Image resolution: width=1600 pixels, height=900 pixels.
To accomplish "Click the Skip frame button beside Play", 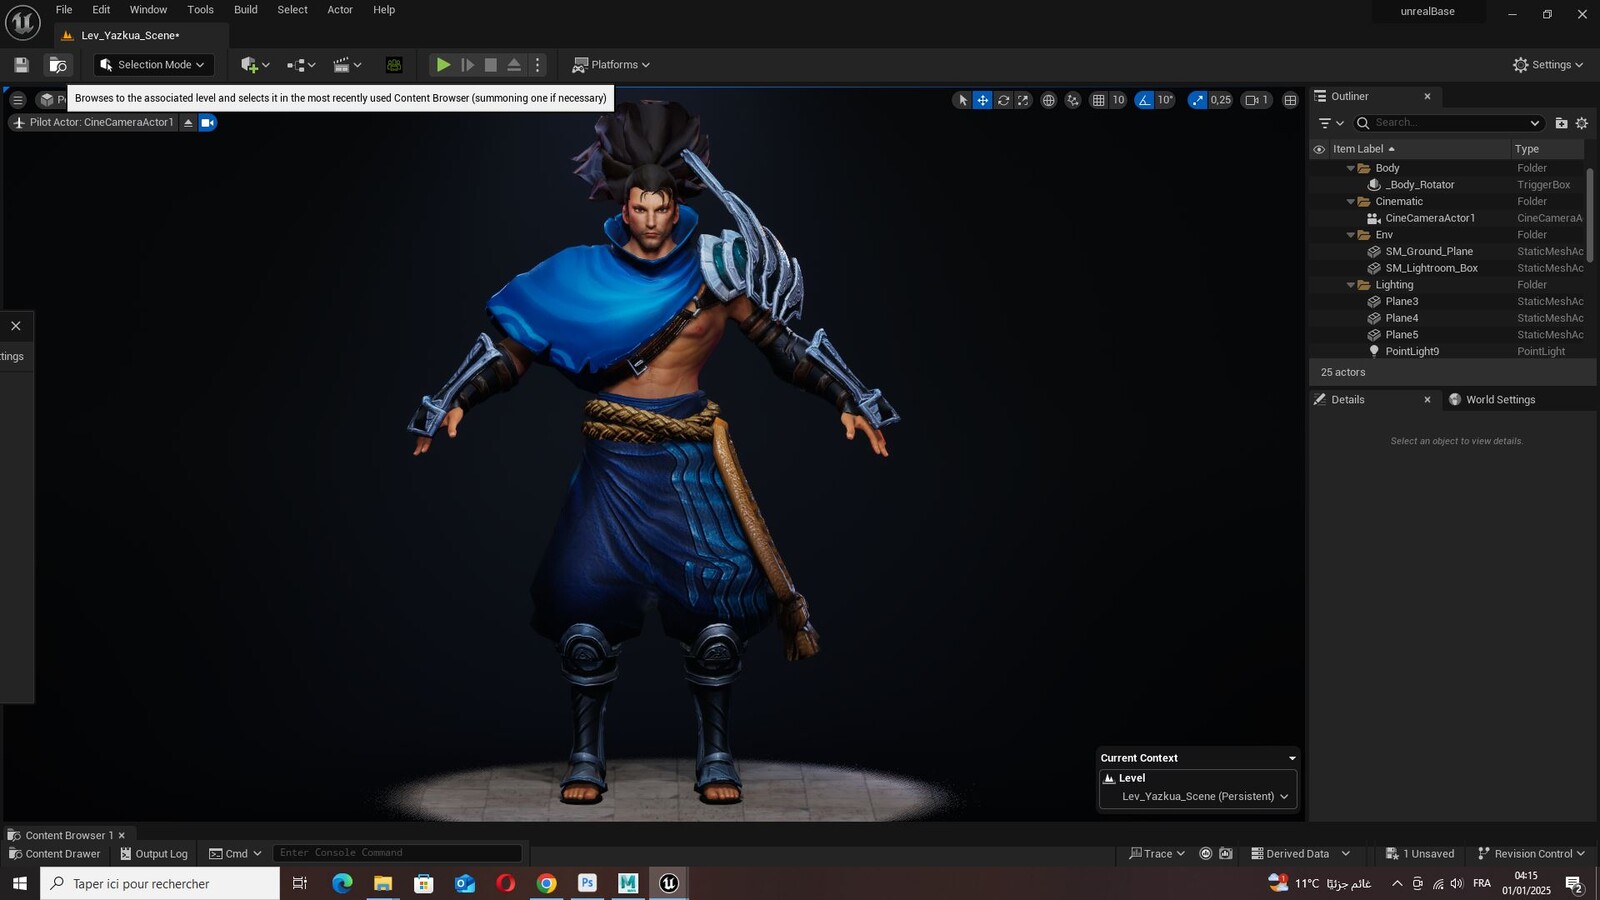I will click(x=467, y=65).
